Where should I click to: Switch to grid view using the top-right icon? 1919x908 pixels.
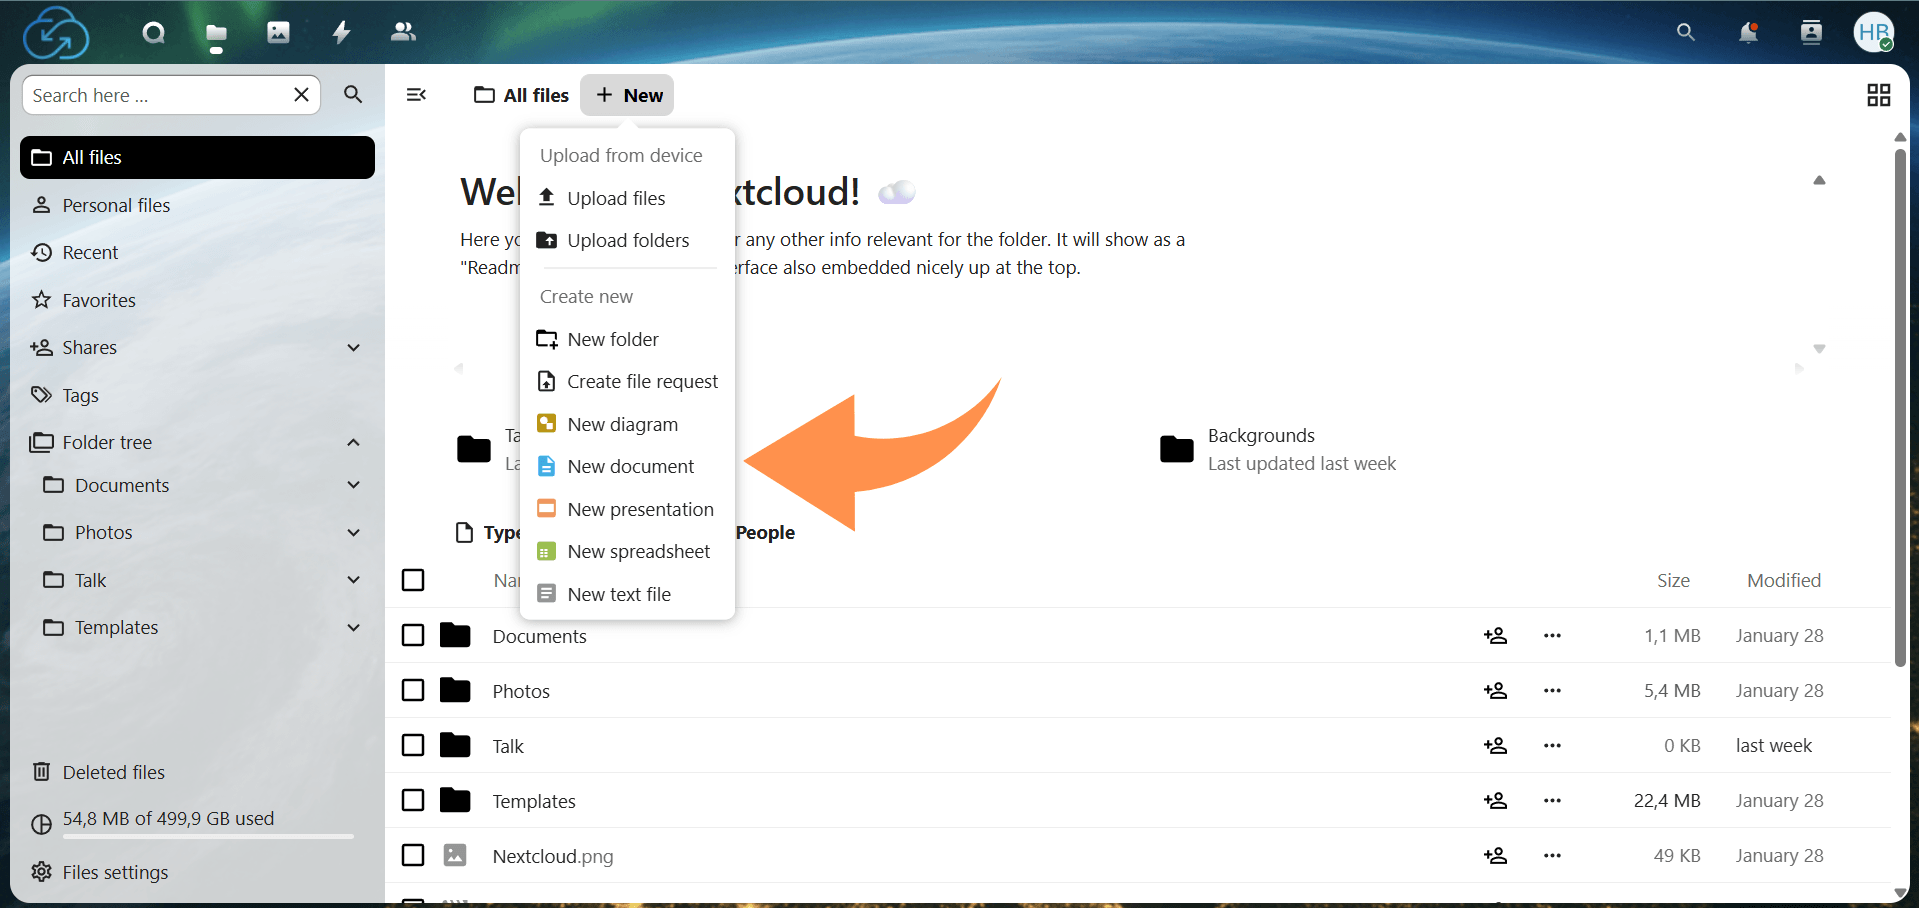1878,94
